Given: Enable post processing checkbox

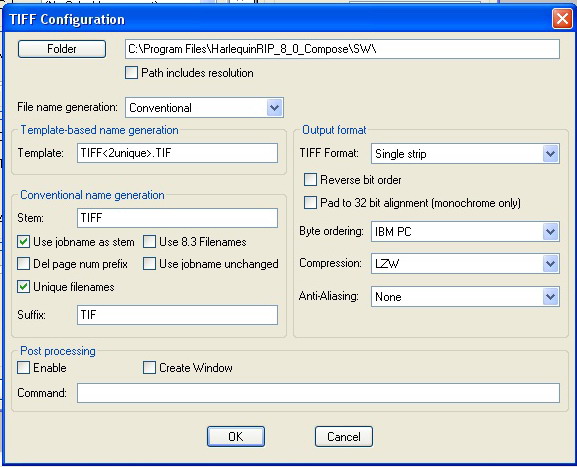Looking at the screenshot, I should click(x=24, y=368).
